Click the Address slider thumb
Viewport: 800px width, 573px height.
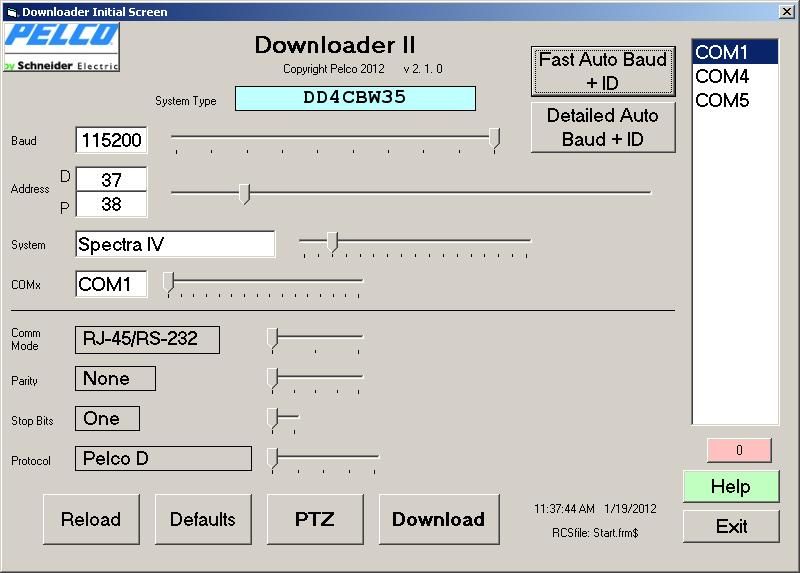[244, 194]
